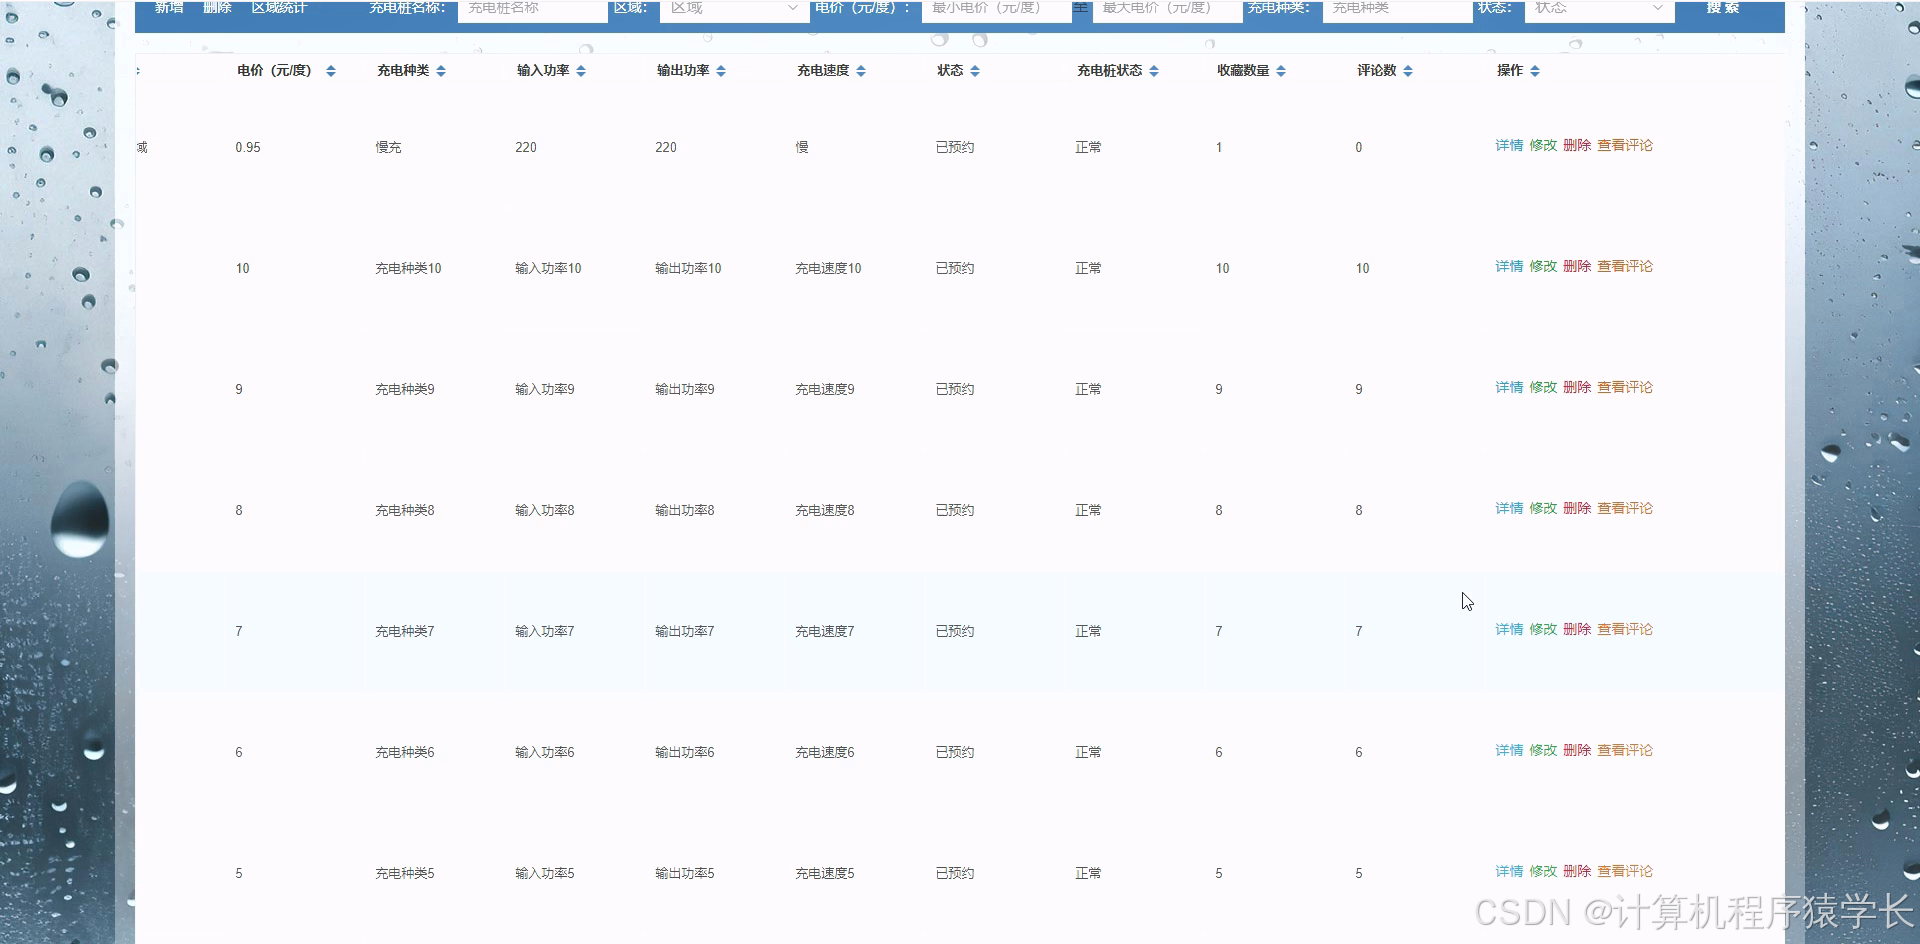Sort by 收藏数量 column arrows
This screenshot has height=944, width=1920.
1281,71
